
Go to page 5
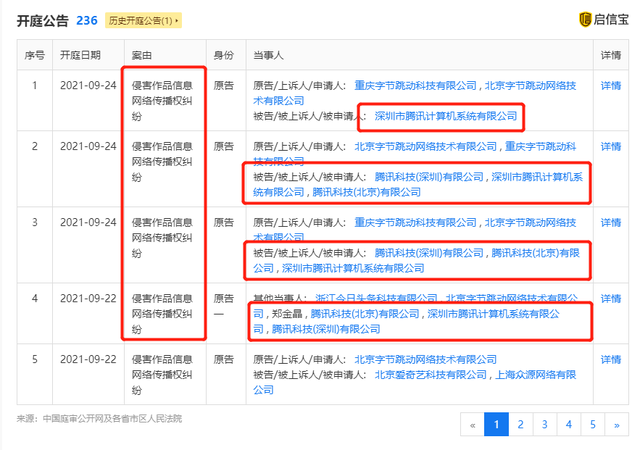pos(593,425)
